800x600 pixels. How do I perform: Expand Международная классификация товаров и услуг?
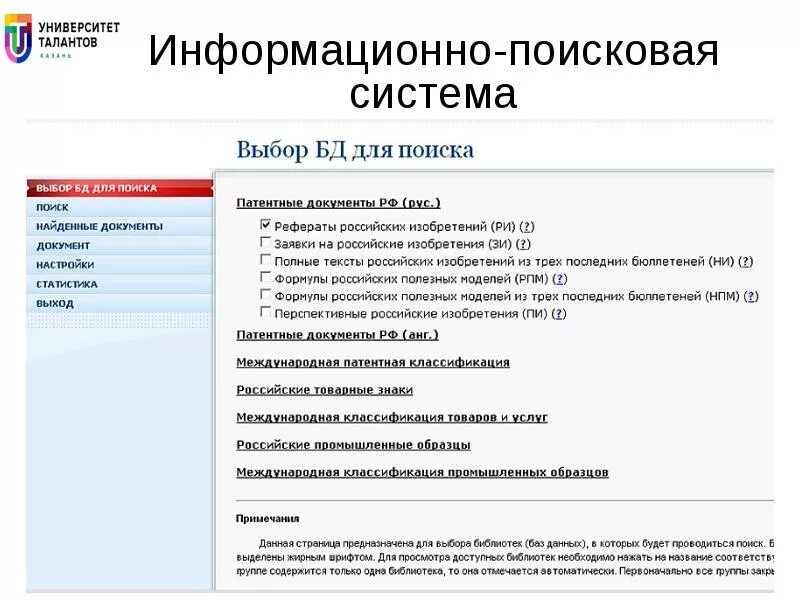click(x=392, y=418)
